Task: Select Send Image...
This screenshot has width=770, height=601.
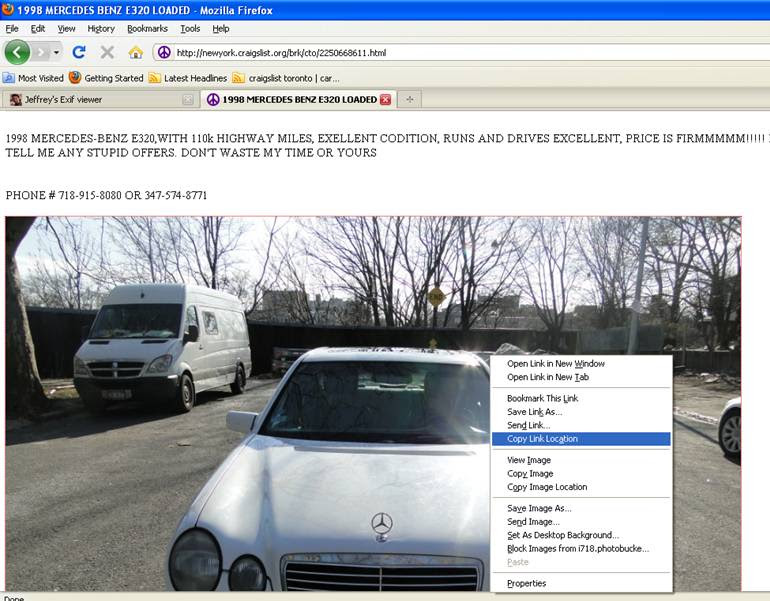Action: (x=581, y=522)
